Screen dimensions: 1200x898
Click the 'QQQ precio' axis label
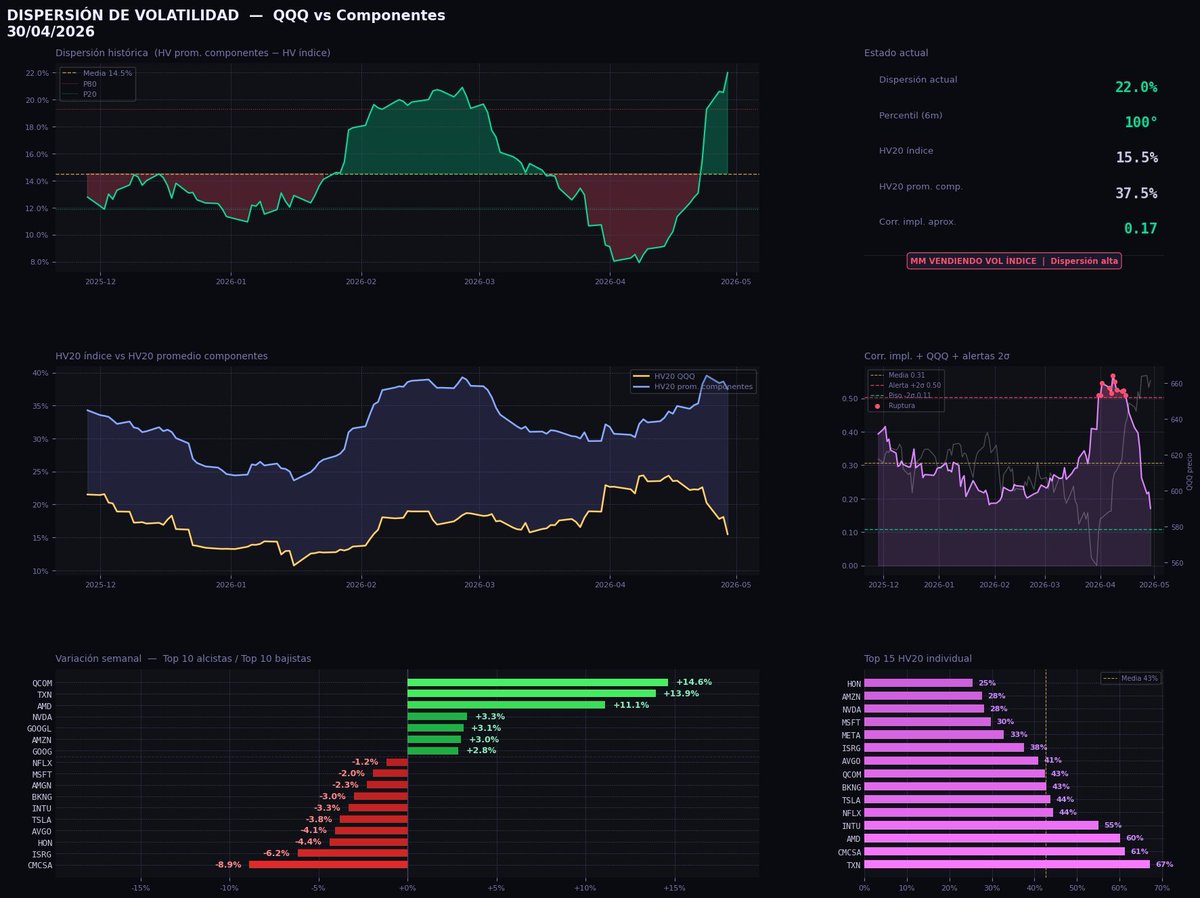click(1189, 469)
